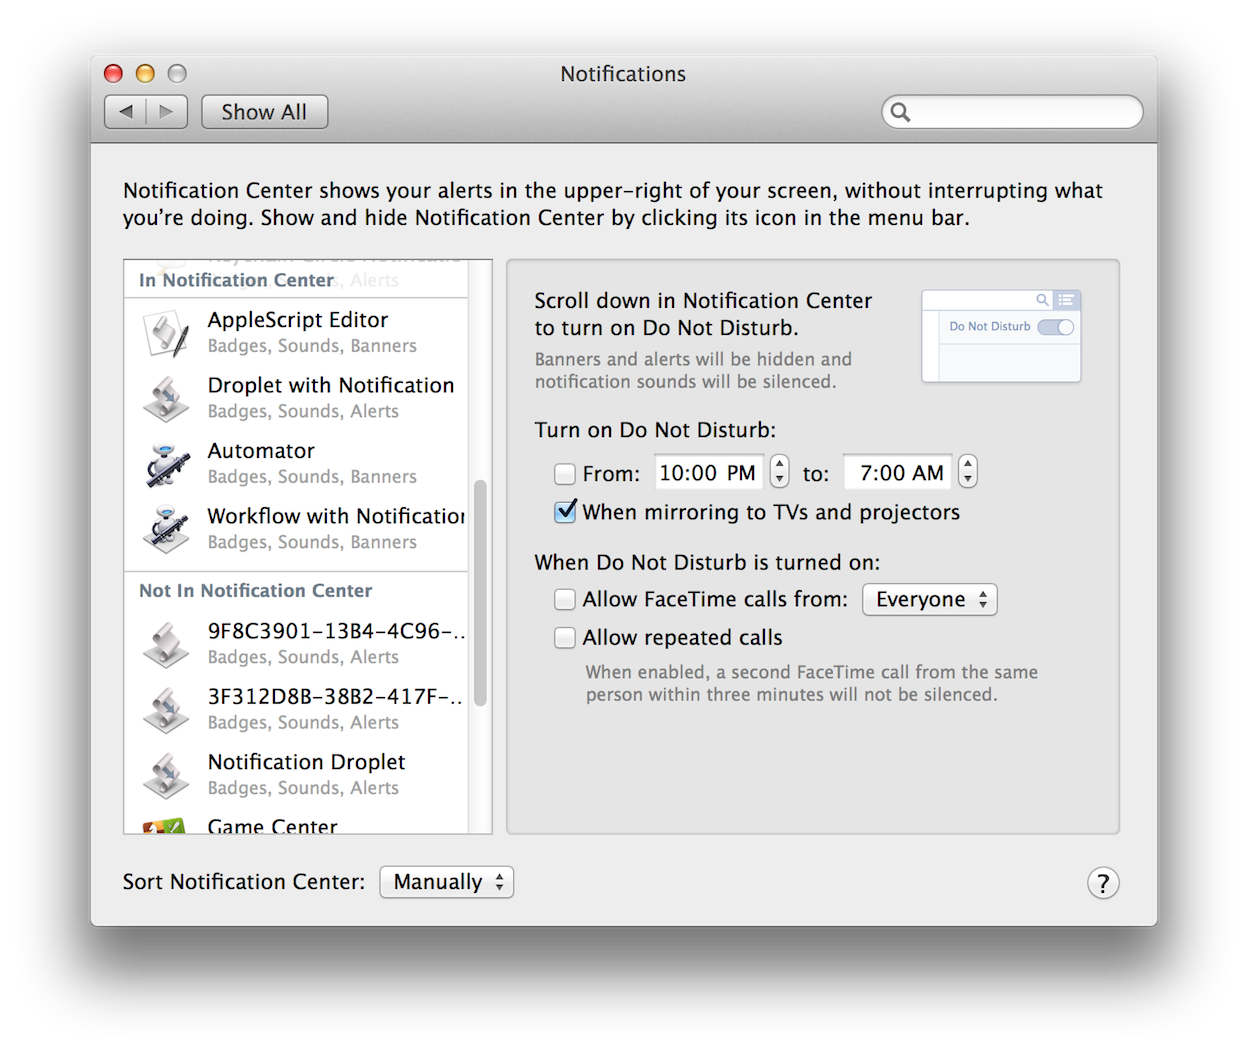The width and height of the screenshot is (1248, 1052).
Task: Click the Notification Droplet icon
Action: click(x=166, y=775)
